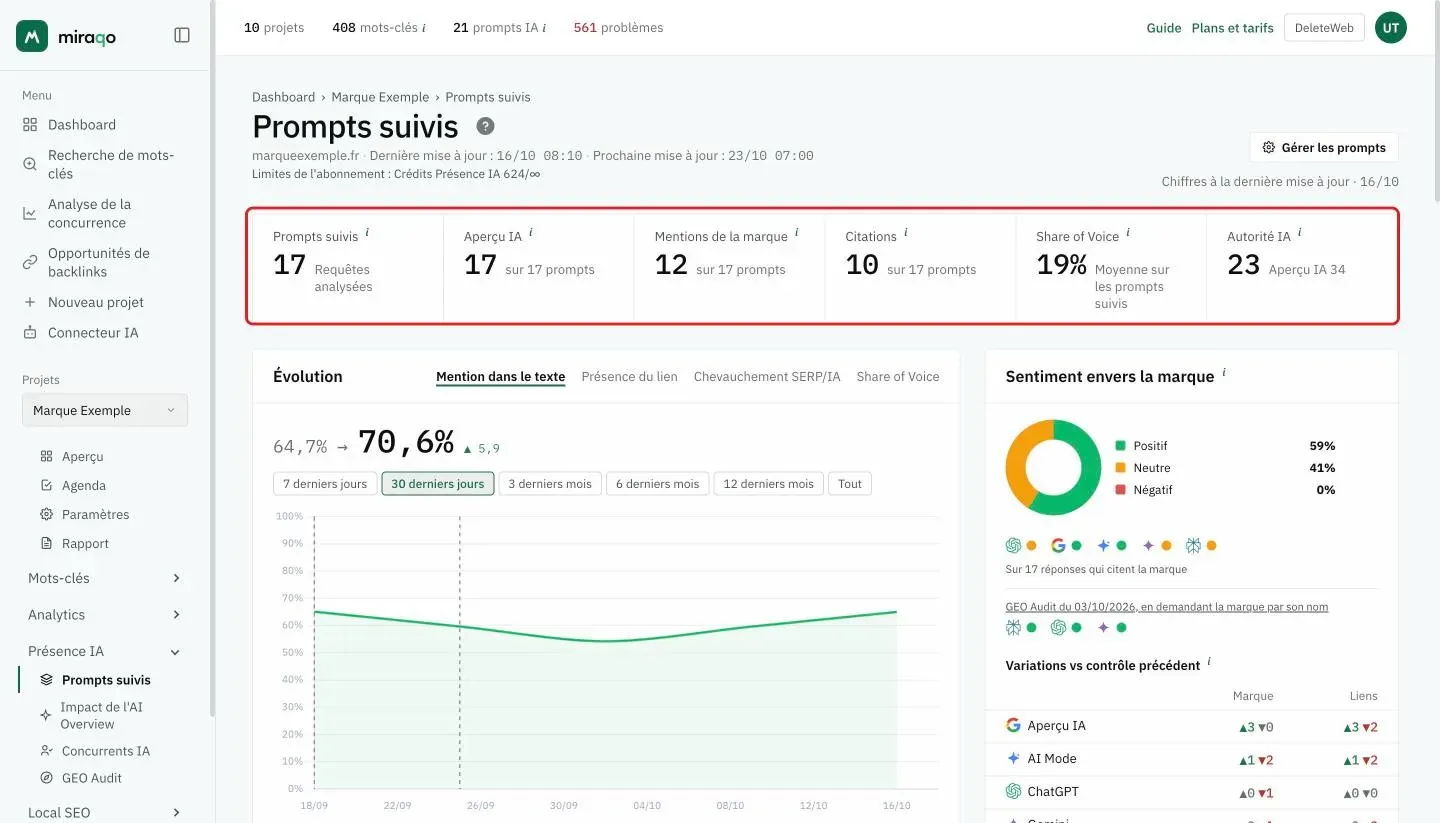This screenshot has height=823, width=1440.
Task: Click the miraqo logo icon
Action: pos(32,36)
